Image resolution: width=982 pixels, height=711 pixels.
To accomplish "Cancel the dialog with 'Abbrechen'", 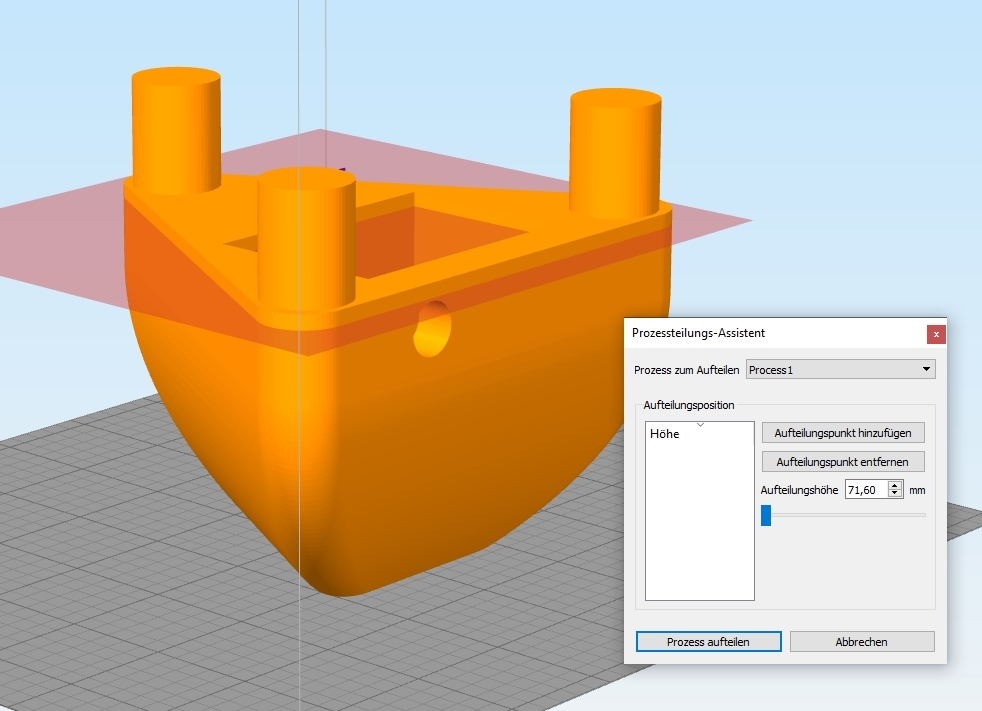I will click(x=861, y=642).
